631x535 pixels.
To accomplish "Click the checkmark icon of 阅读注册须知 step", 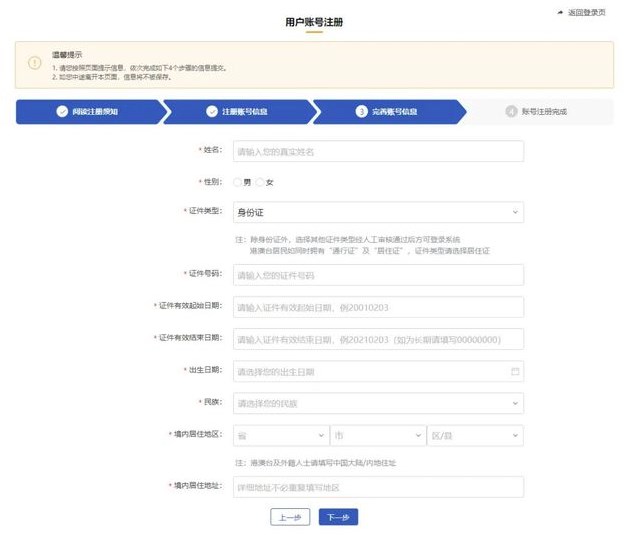I will pos(62,112).
